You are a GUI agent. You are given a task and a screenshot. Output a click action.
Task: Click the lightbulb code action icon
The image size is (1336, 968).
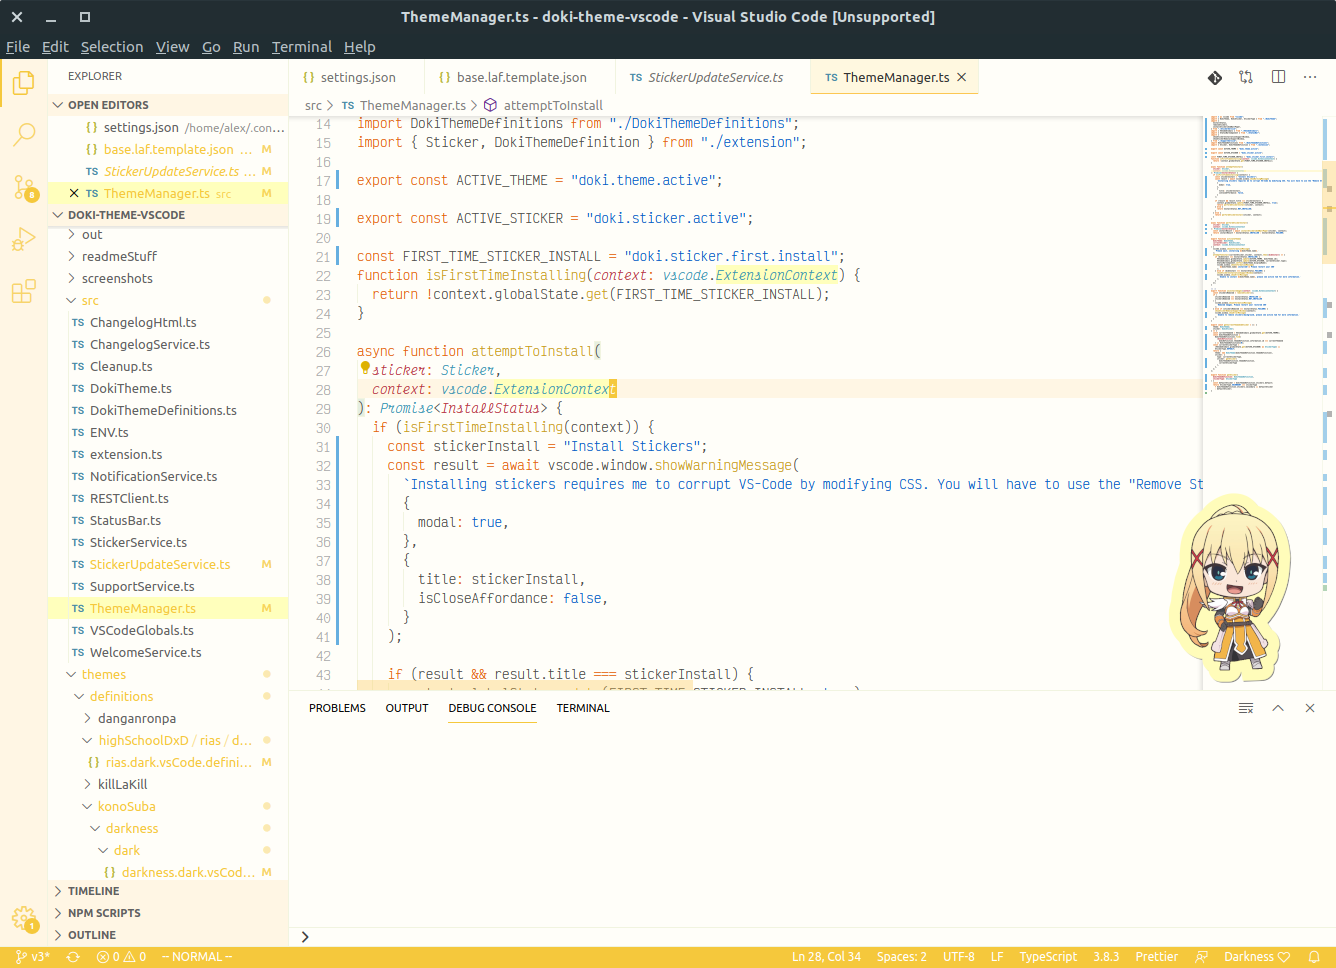(x=365, y=369)
